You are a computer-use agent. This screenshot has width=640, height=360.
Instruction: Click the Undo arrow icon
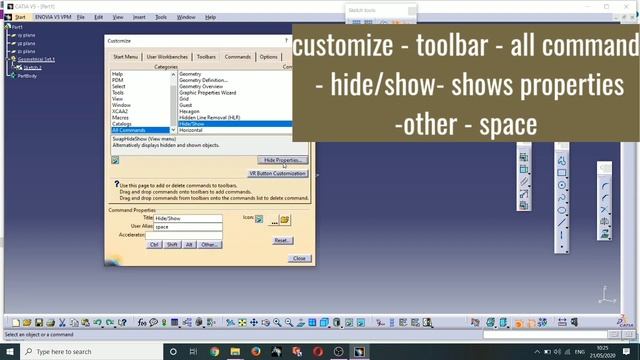click(97, 322)
